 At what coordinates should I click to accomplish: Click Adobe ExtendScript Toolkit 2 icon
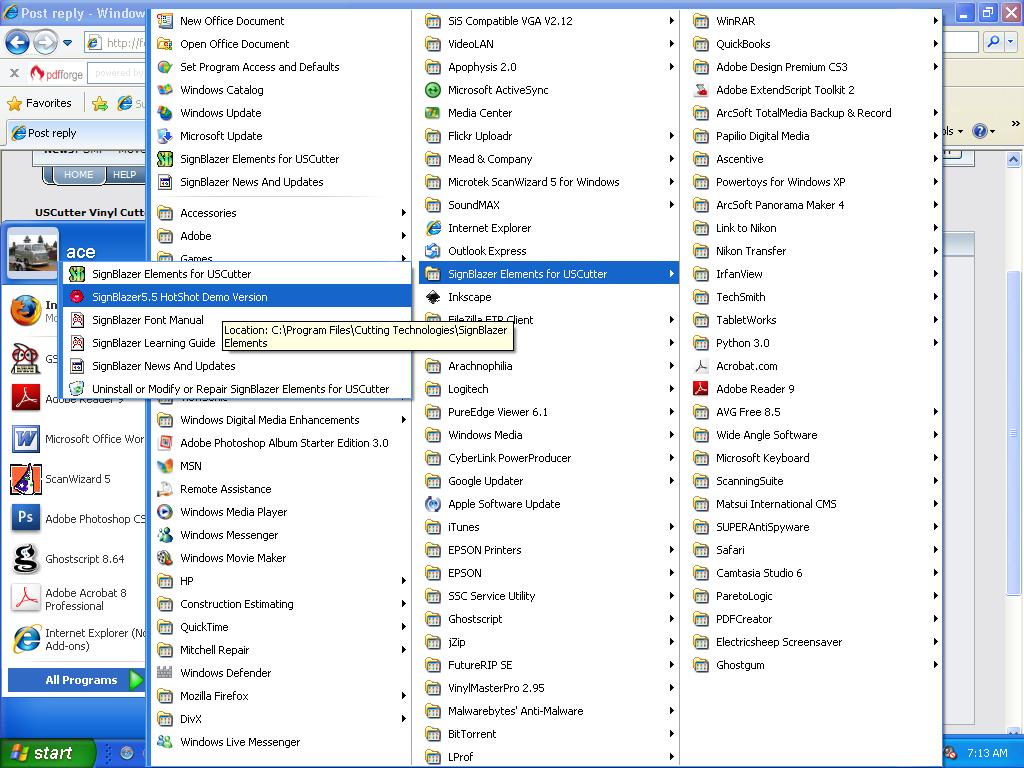click(701, 90)
